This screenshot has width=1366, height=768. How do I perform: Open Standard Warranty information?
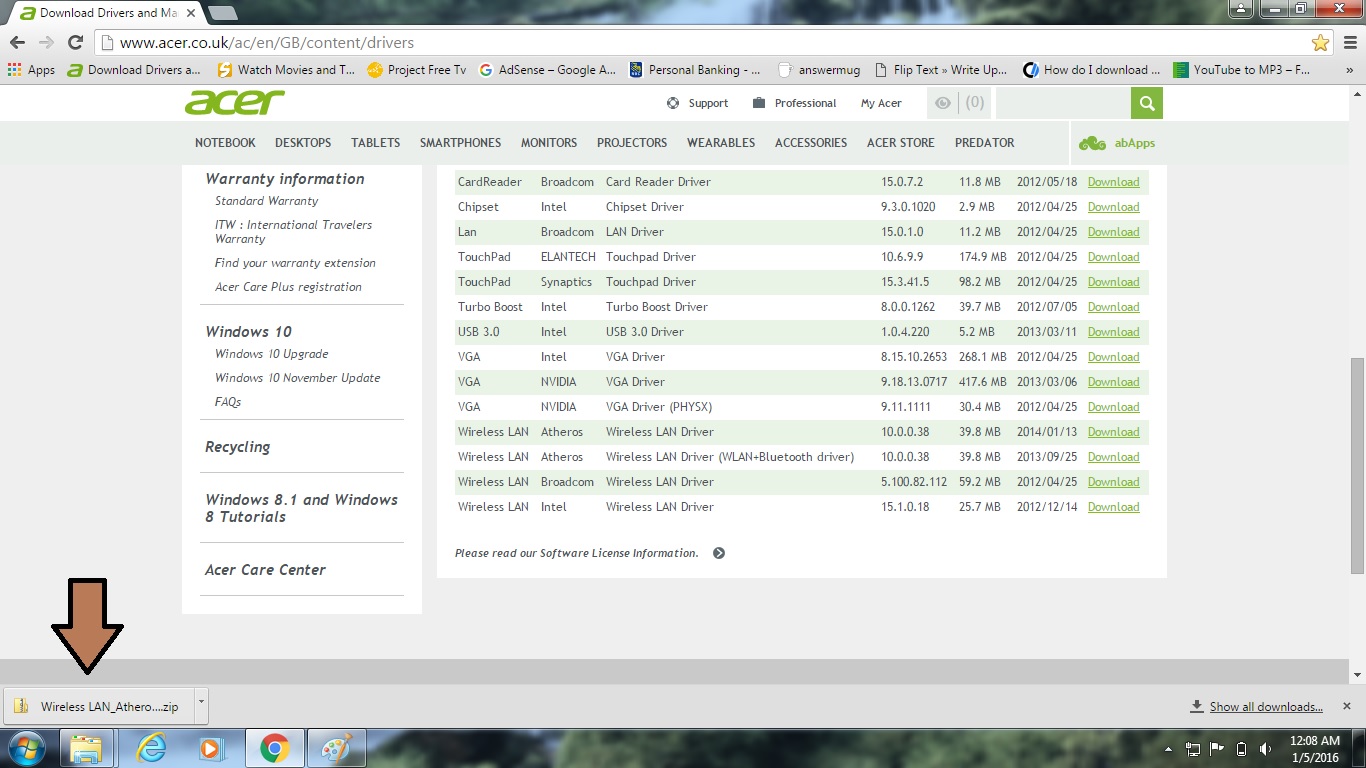click(x=267, y=201)
